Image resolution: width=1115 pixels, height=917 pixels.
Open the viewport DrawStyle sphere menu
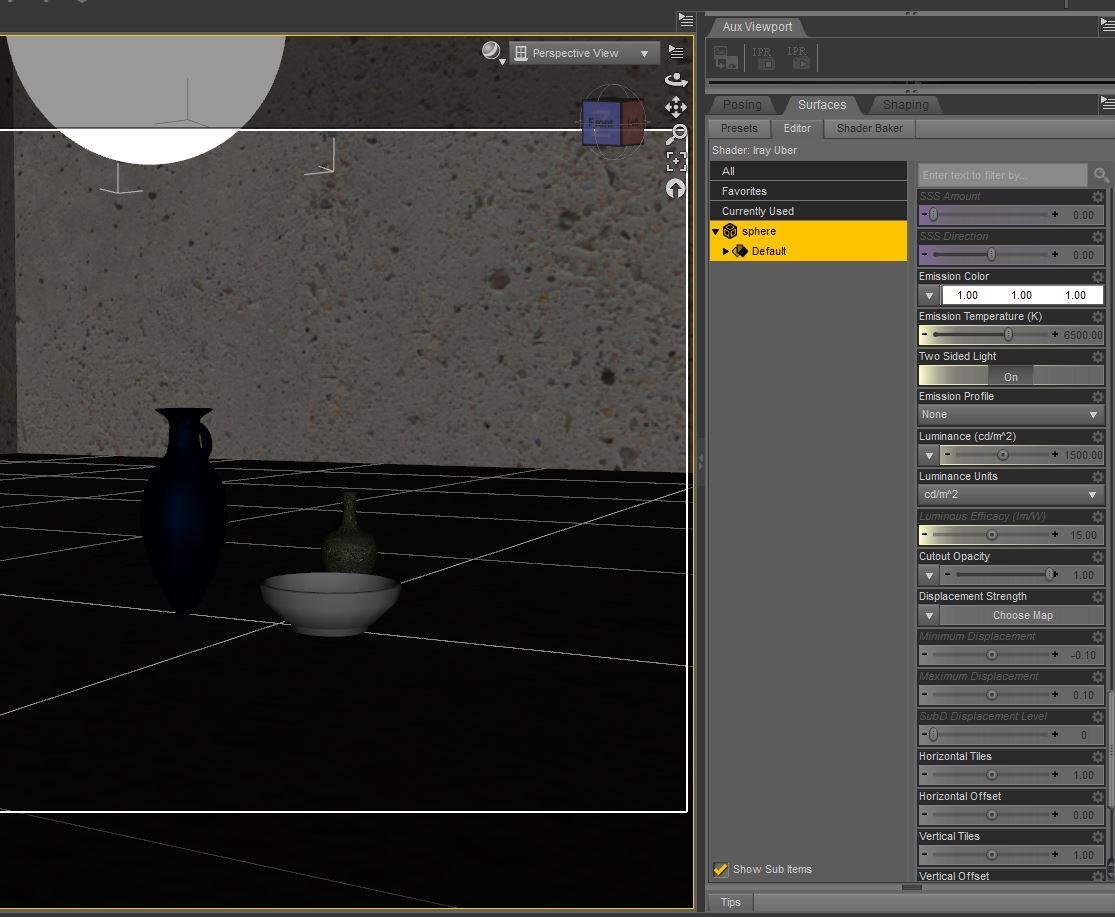coord(492,53)
